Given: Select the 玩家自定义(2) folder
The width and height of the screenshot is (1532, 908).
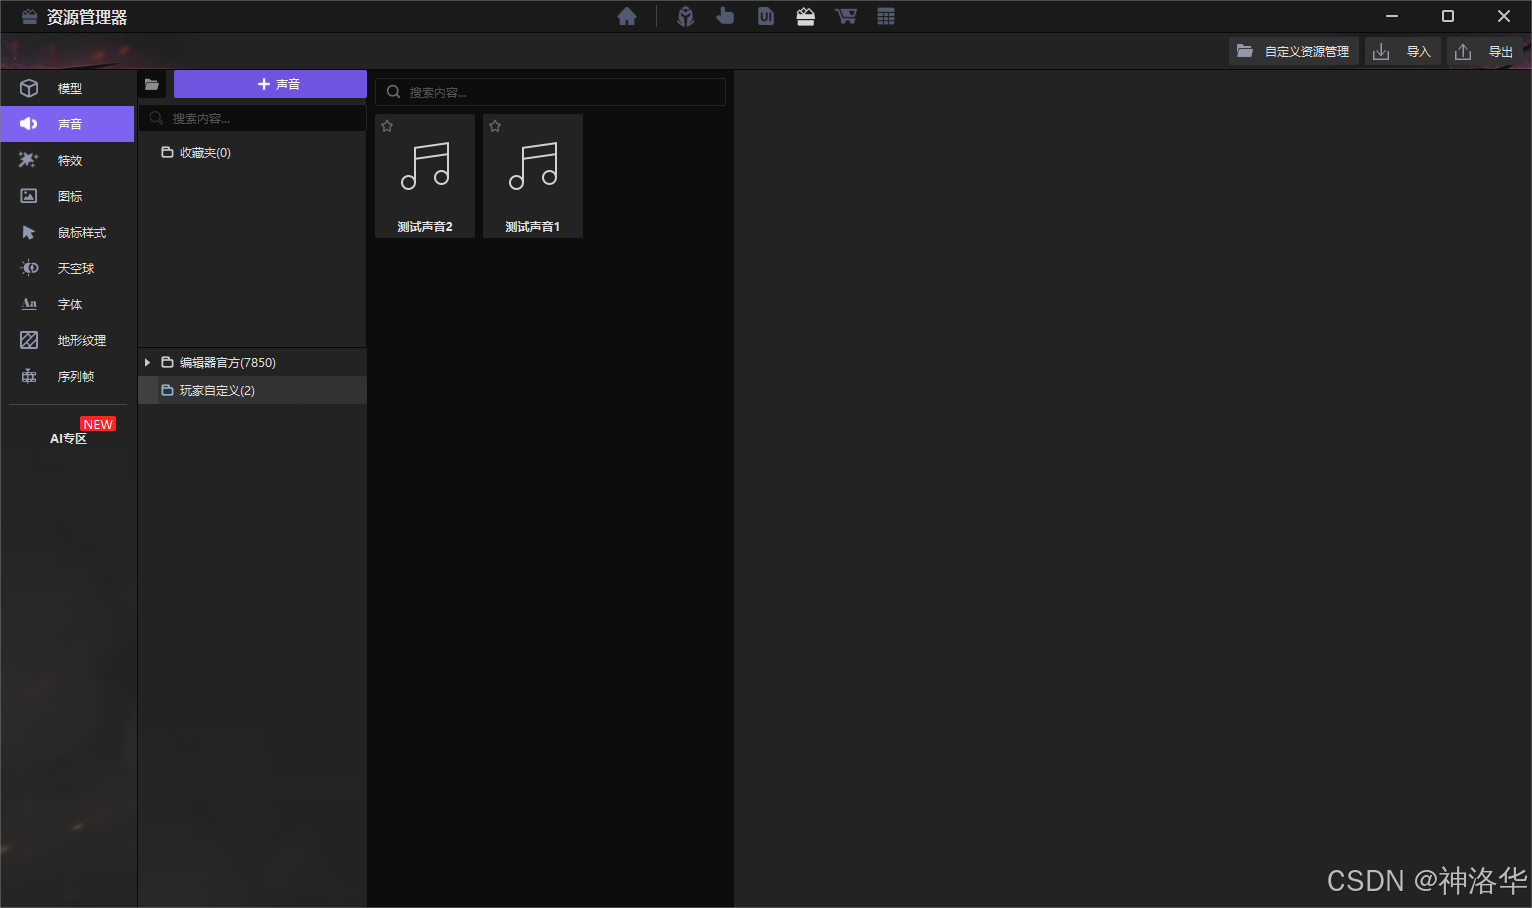Looking at the screenshot, I should point(252,390).
